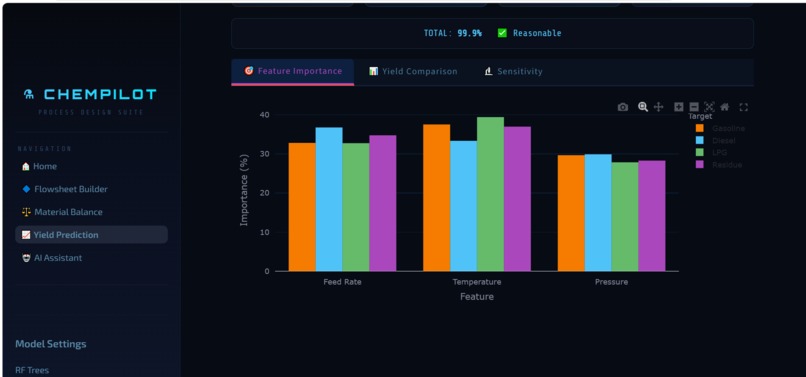Go to Home in the navigation
The width and height of the screenshot is (806, 377).
pyautogui.click(x=91, y=167)
